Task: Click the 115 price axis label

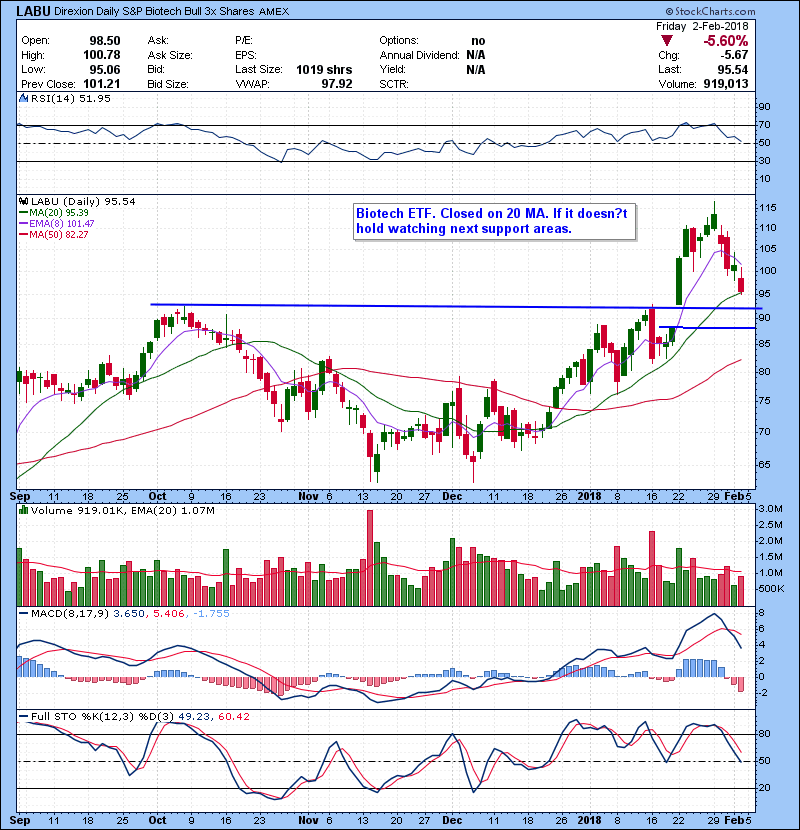Action: 767,208
